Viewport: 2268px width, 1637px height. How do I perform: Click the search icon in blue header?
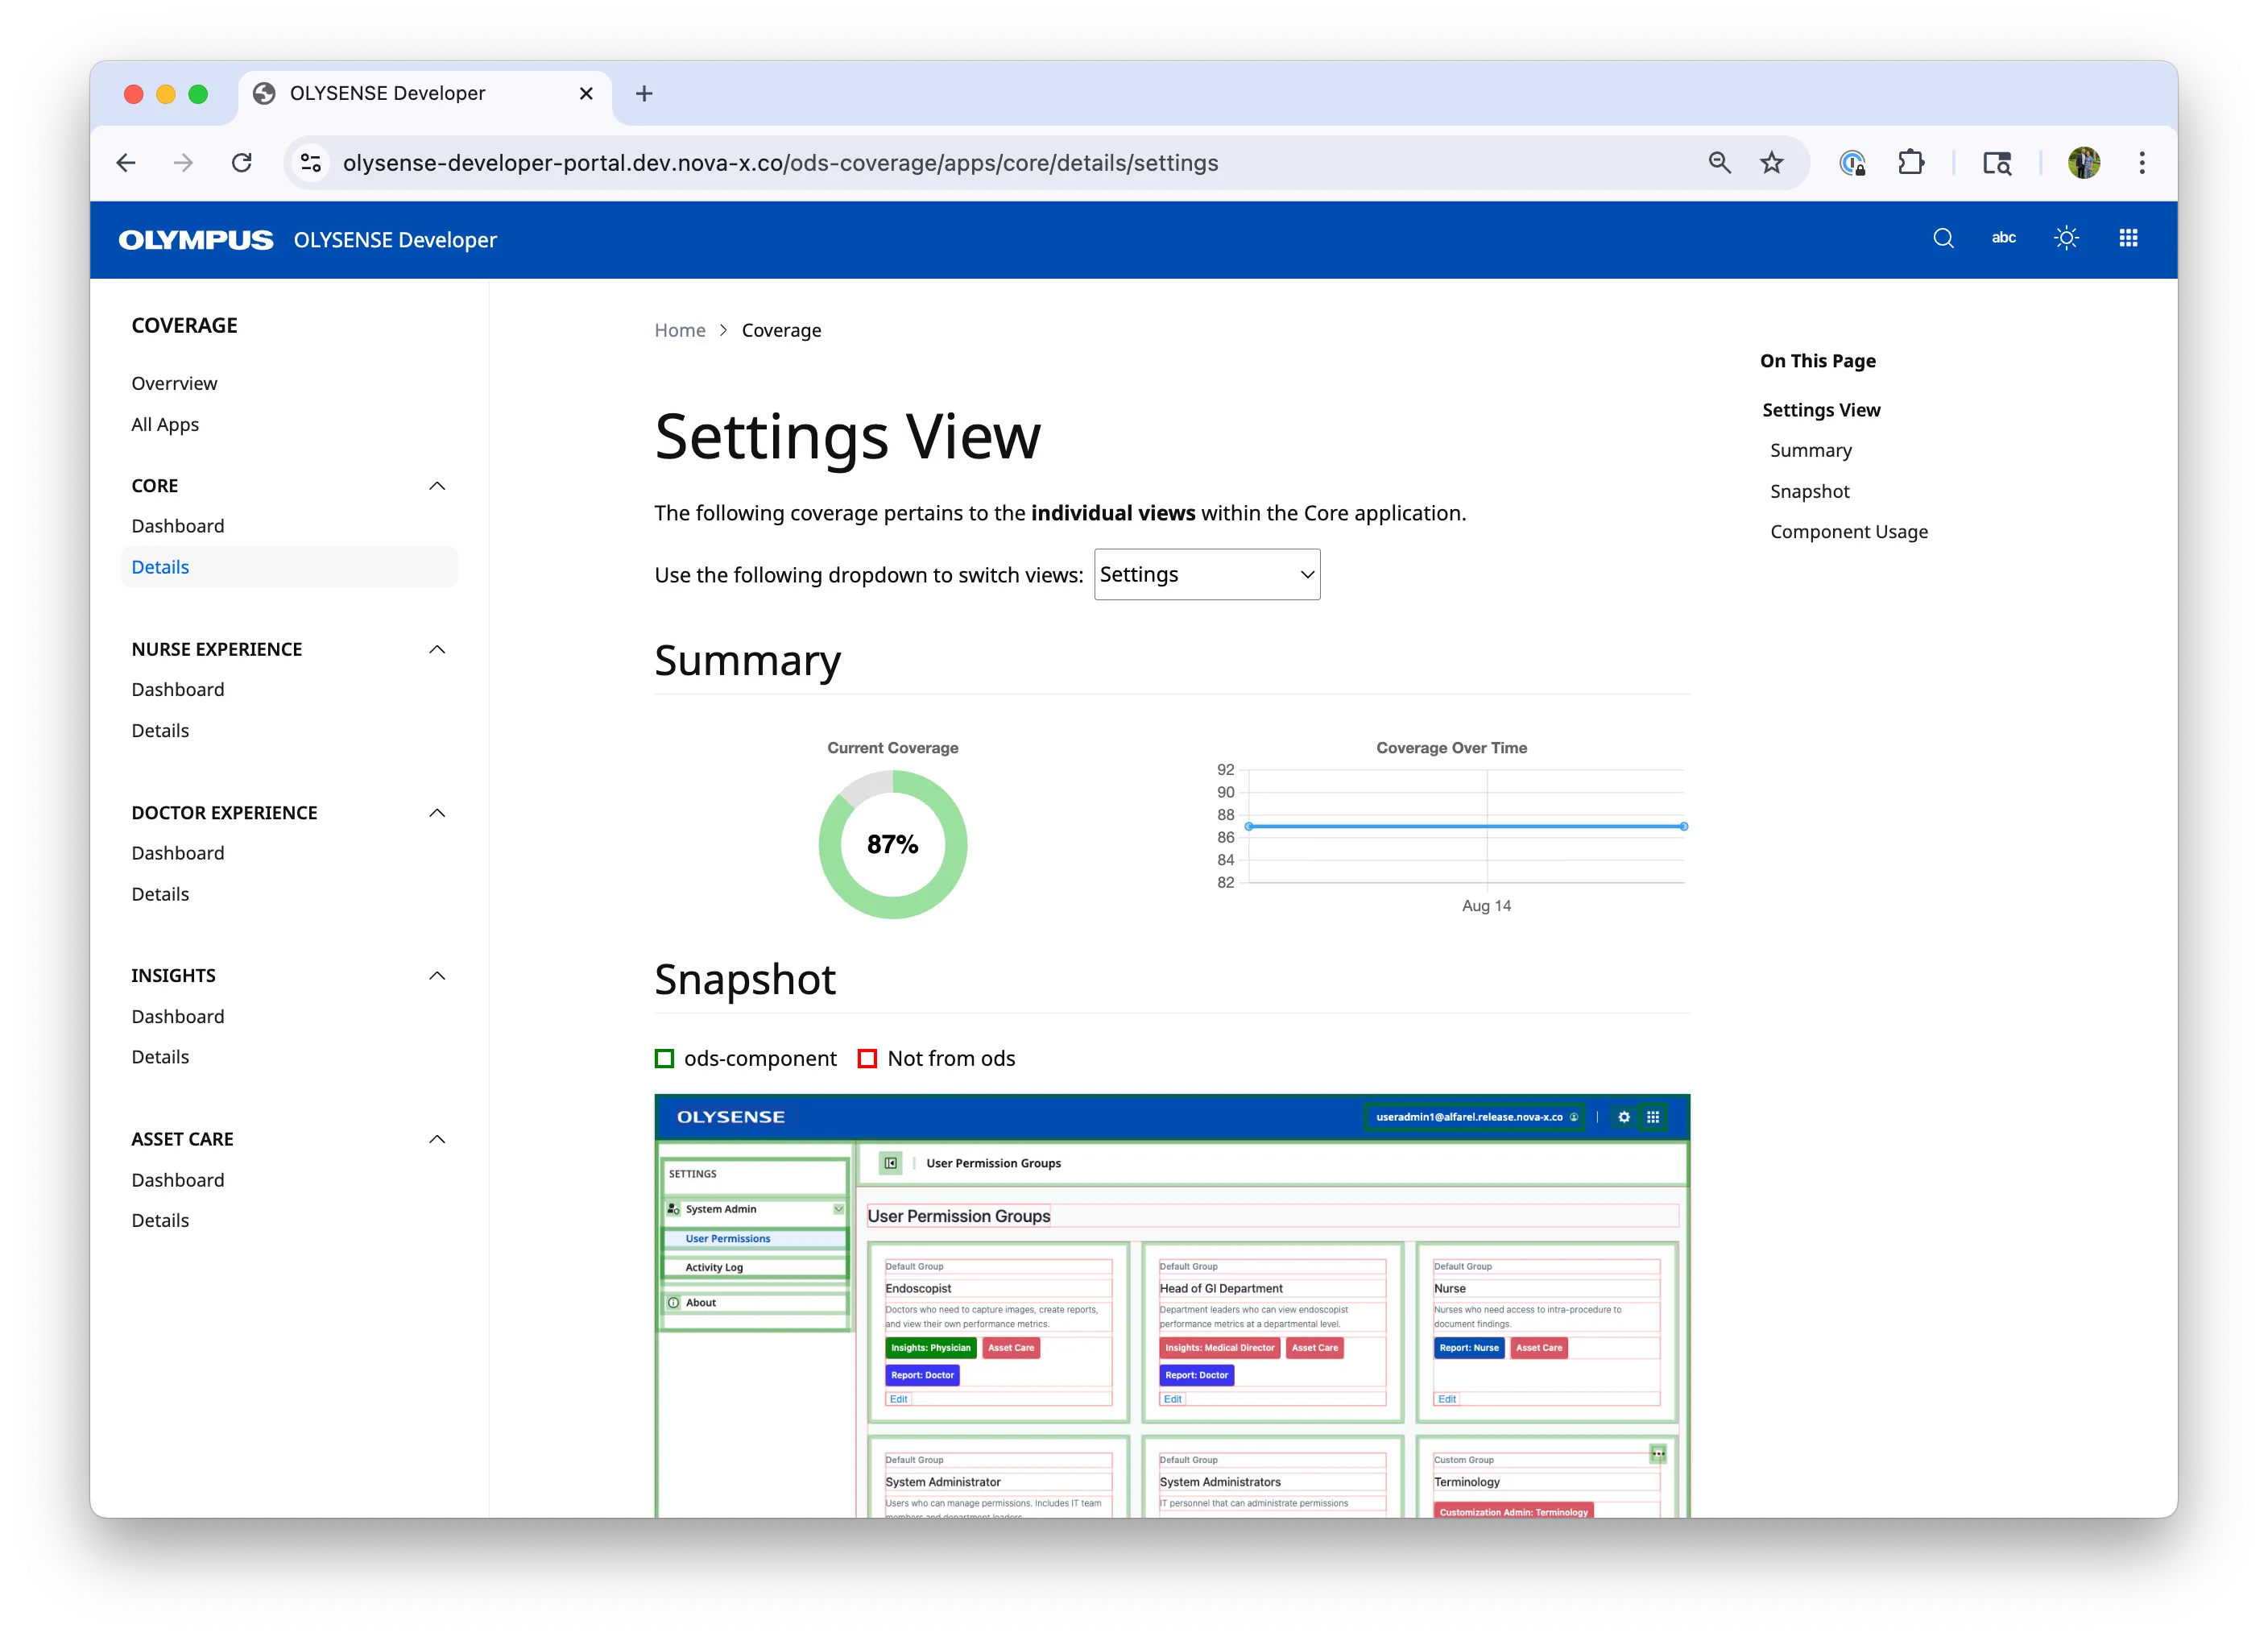click(1943, 238)
